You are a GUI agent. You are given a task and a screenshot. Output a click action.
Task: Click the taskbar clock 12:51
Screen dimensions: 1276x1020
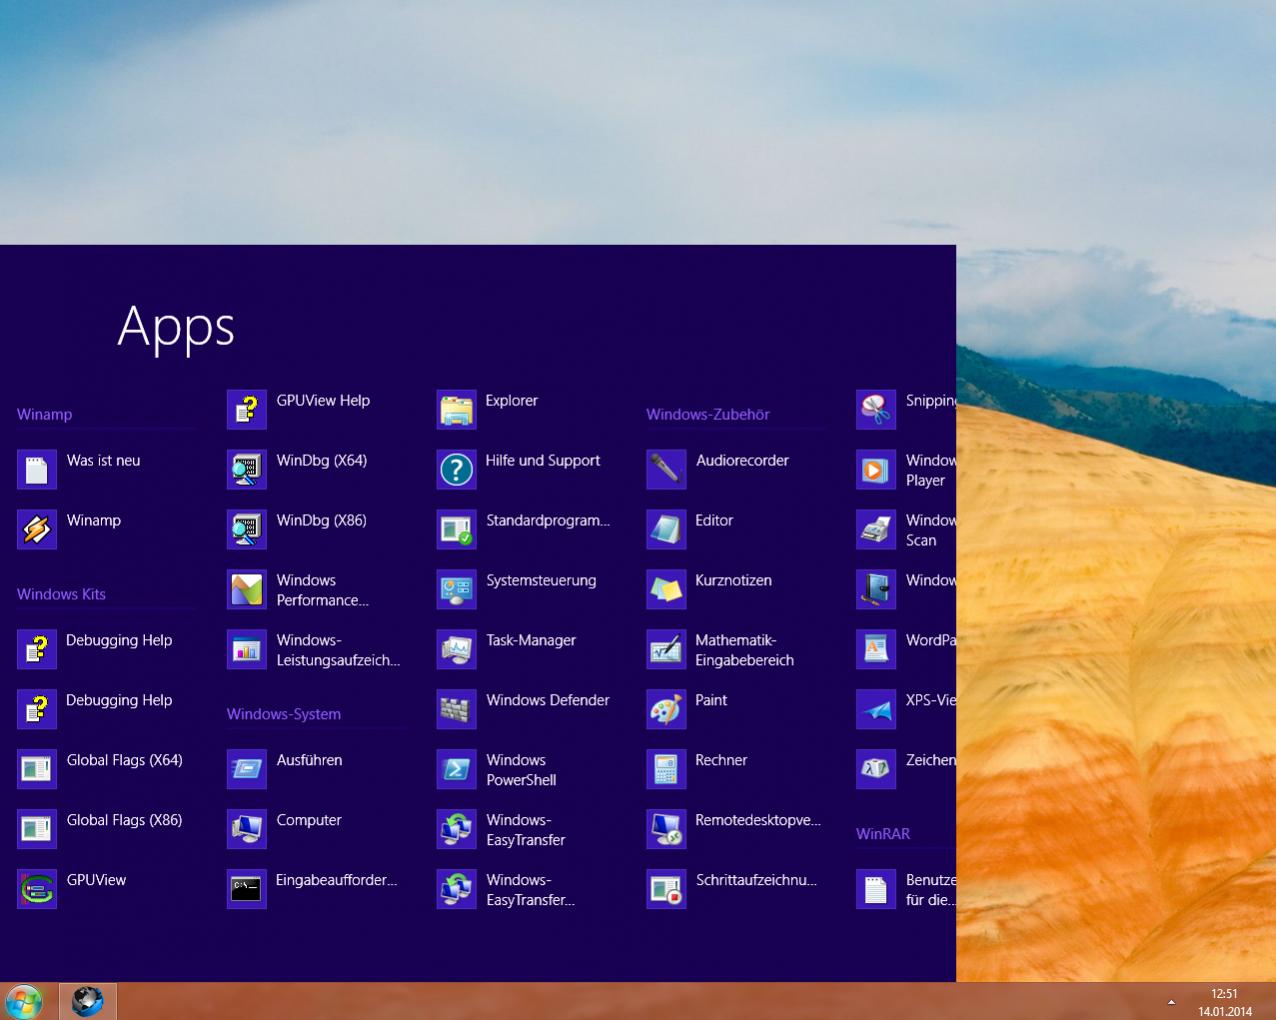[x=1224, y=994]
